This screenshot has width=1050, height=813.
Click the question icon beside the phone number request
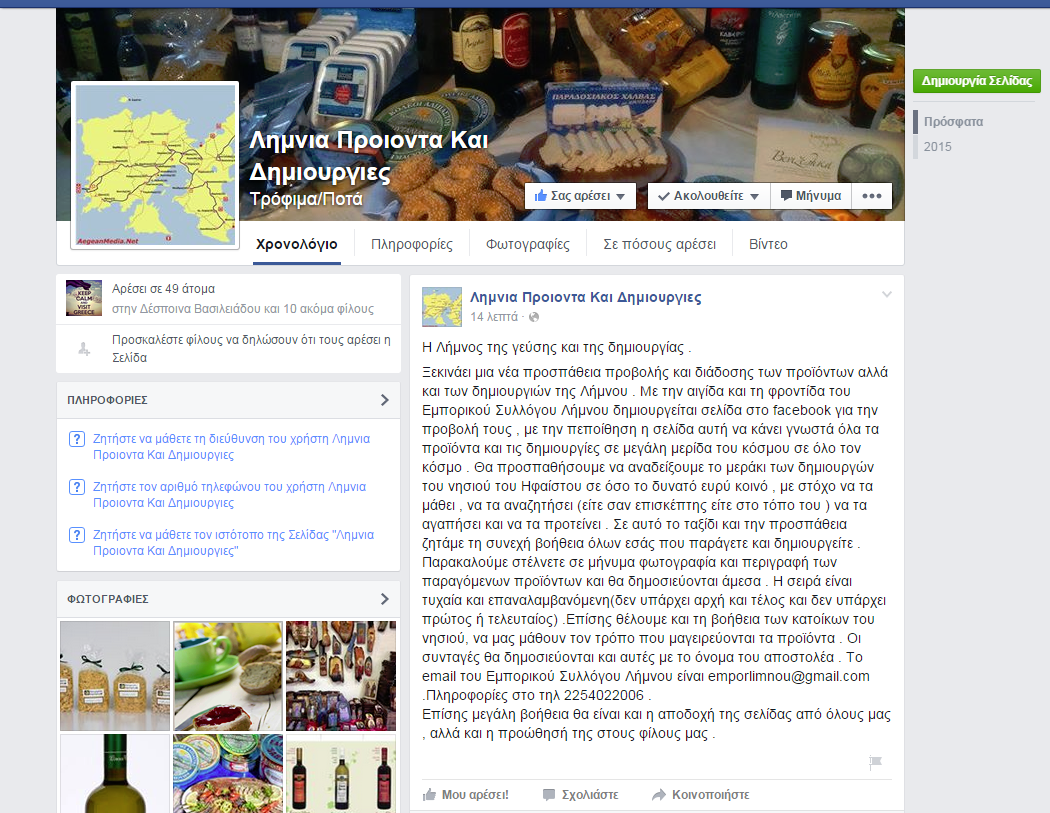coord(76,488)
